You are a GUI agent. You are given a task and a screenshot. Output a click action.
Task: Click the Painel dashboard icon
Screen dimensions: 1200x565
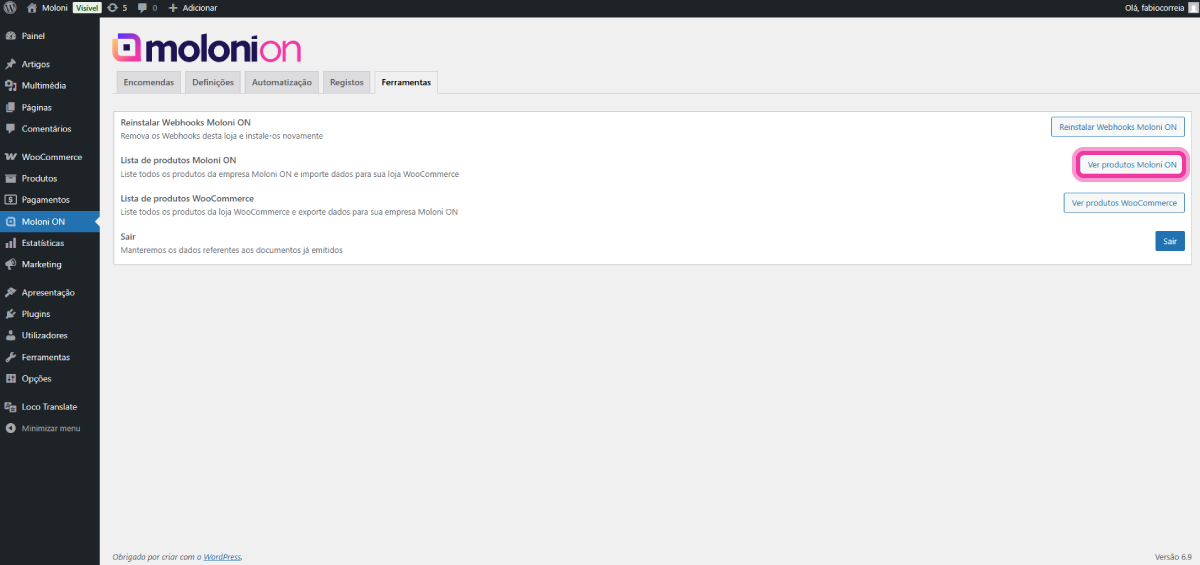pyautogui.click(x=11, y=36)
